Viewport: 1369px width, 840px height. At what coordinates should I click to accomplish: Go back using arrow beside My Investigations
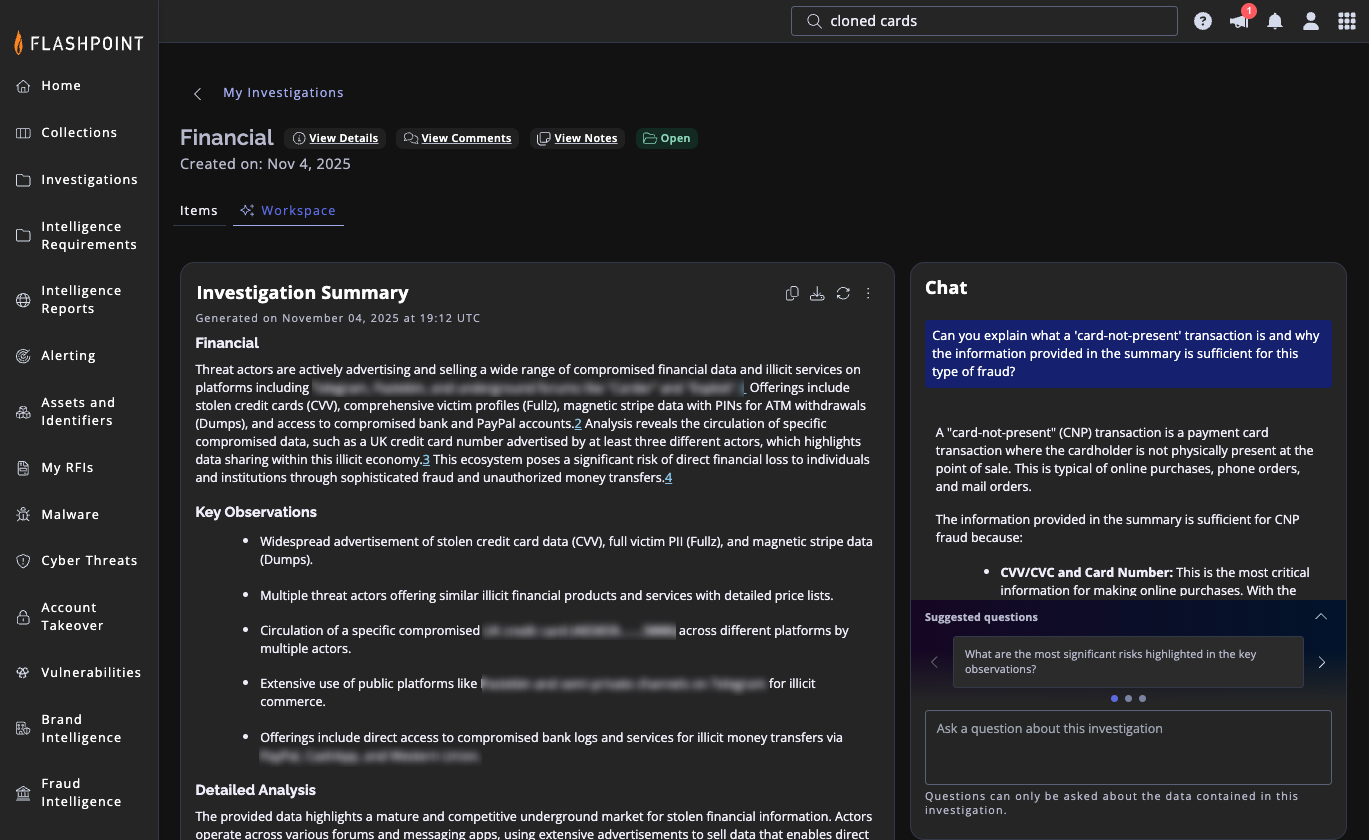coord(197,93)
